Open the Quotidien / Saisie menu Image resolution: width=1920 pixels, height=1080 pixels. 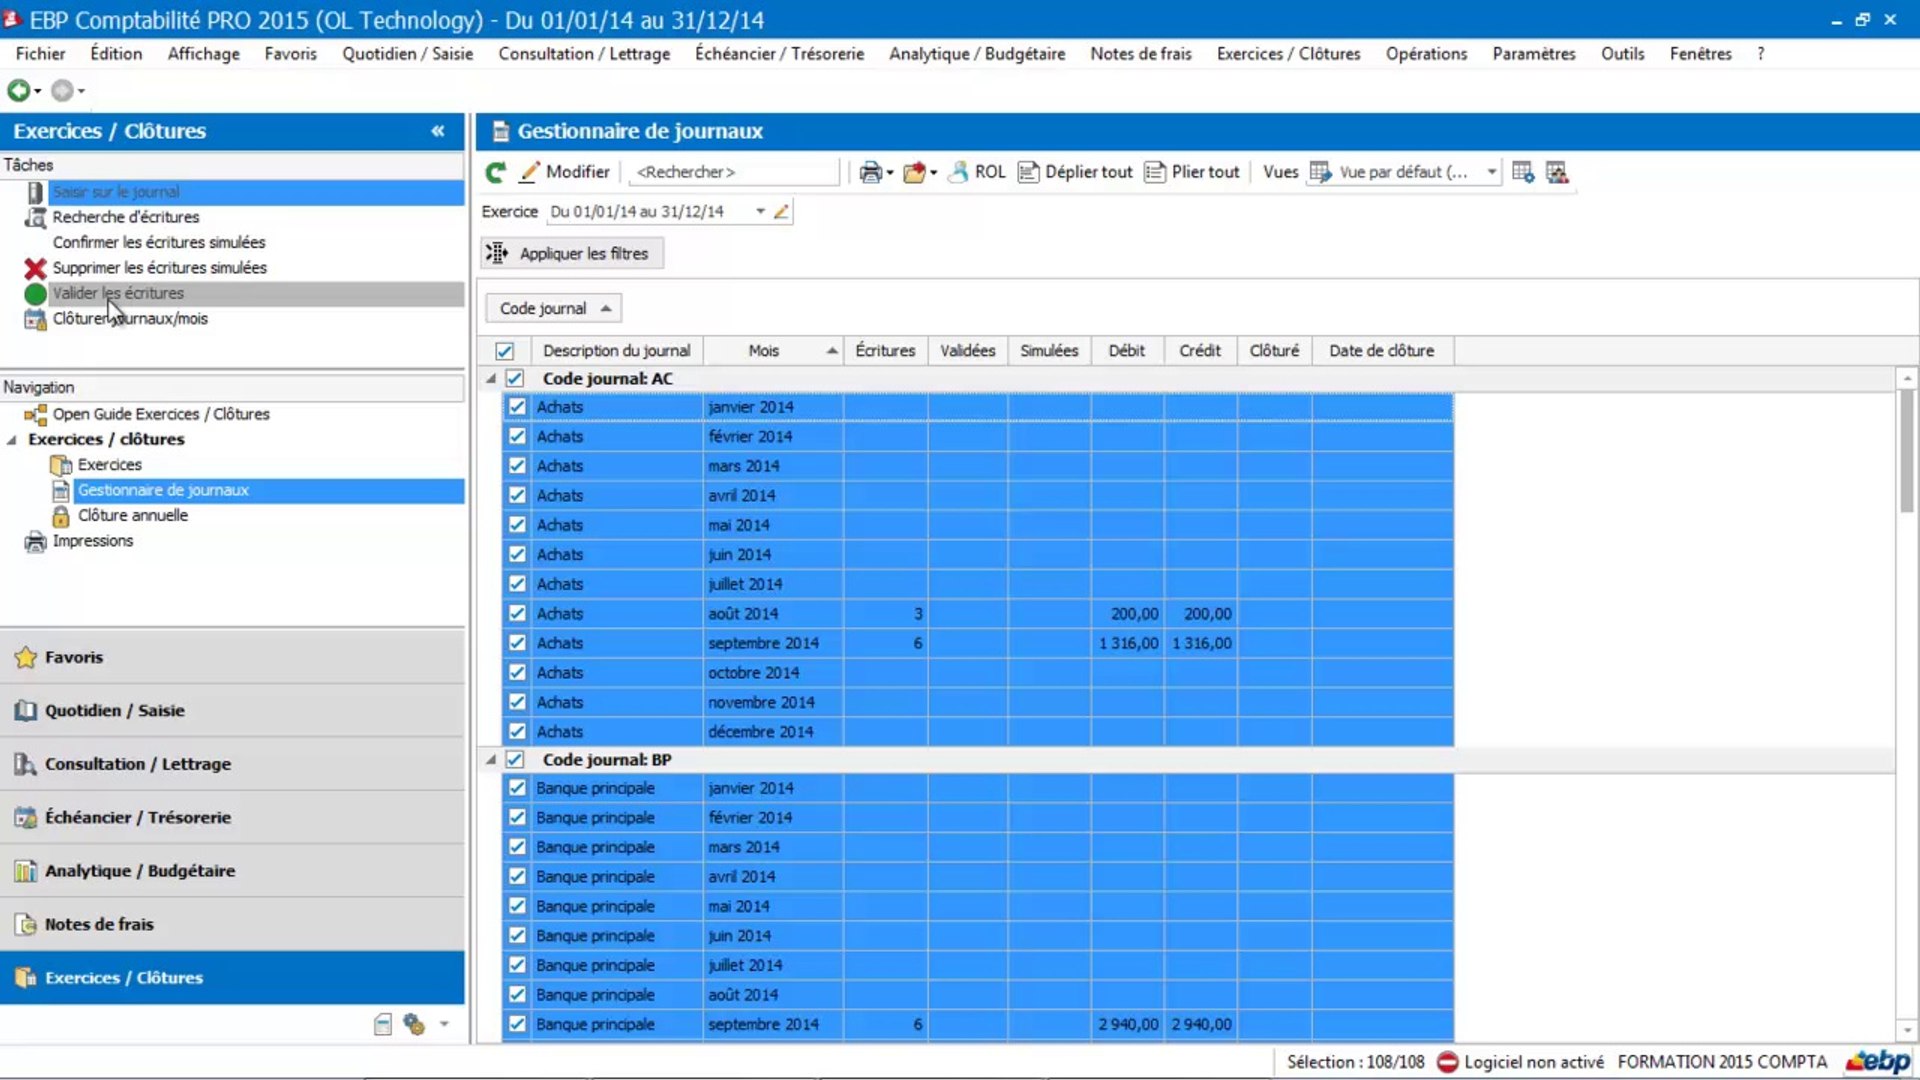tap(407, 54)
